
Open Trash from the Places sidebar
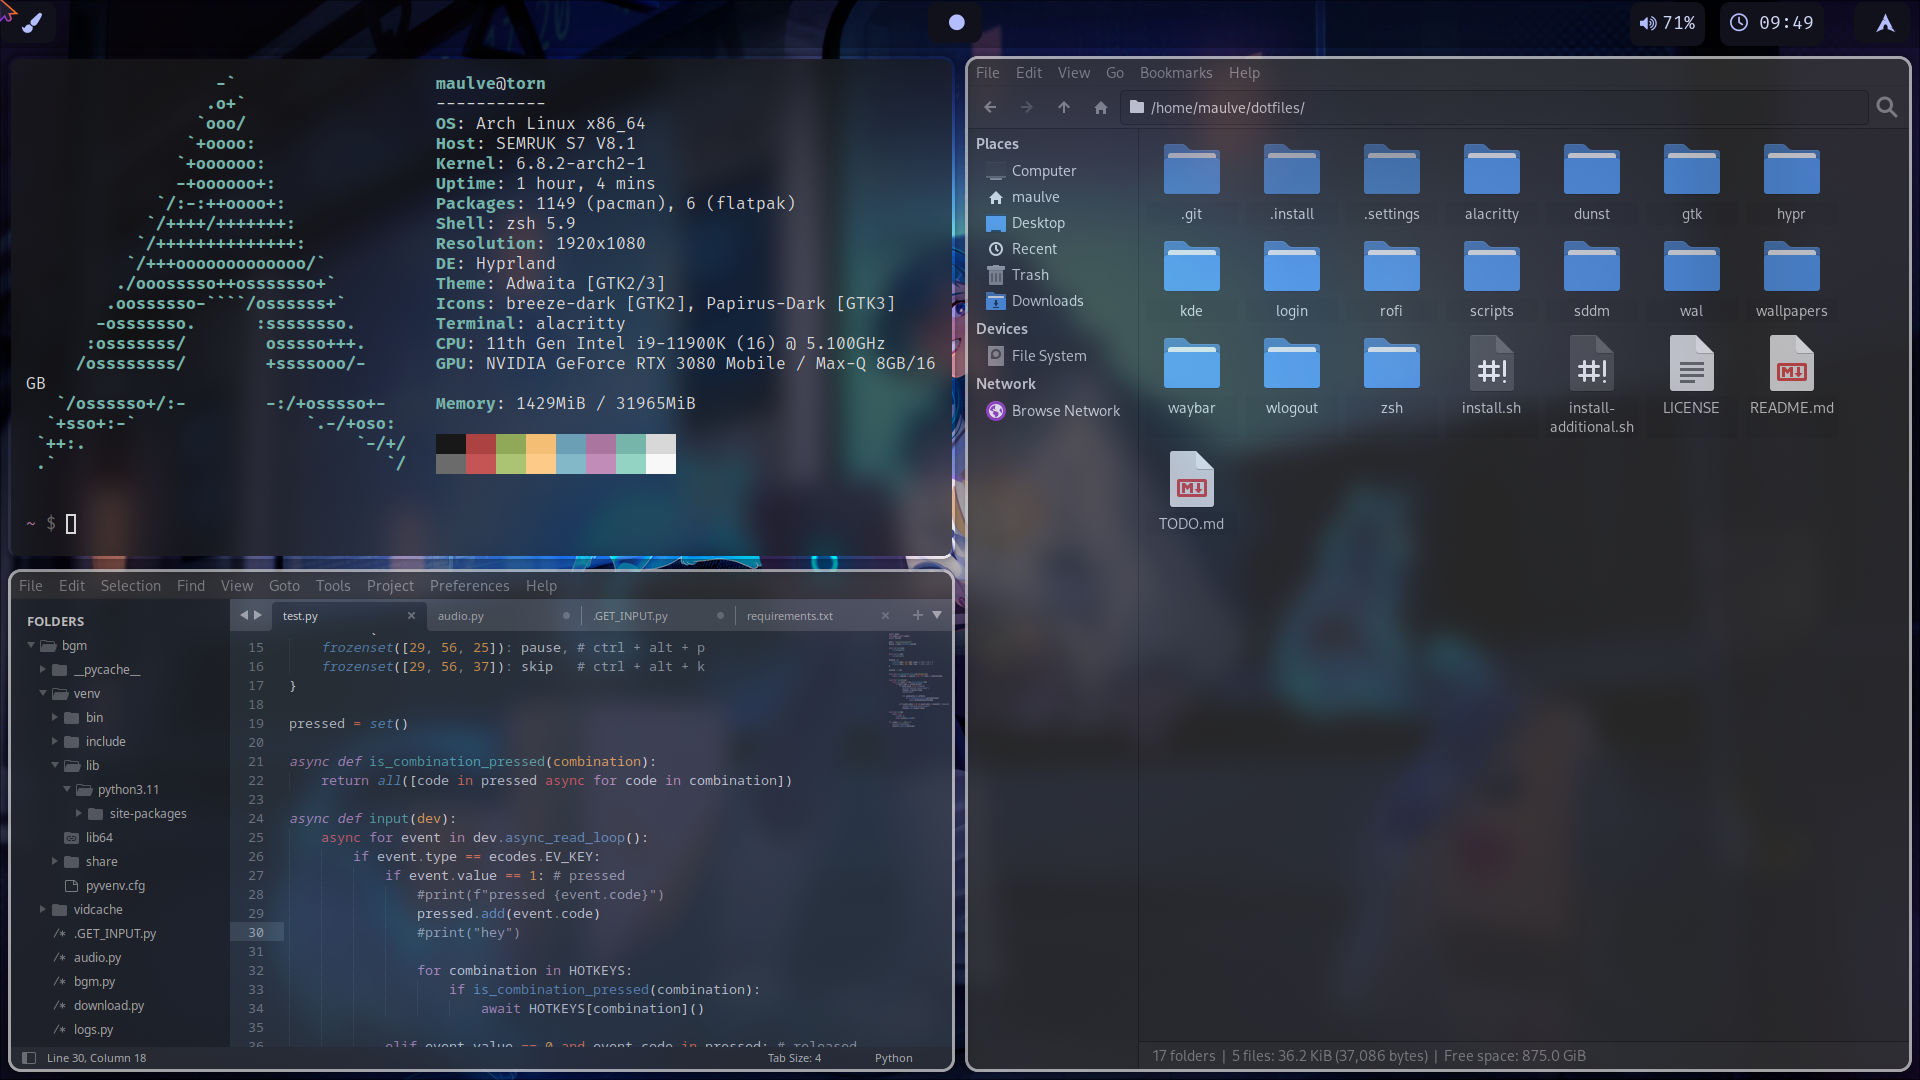(x=1028, y=274)
